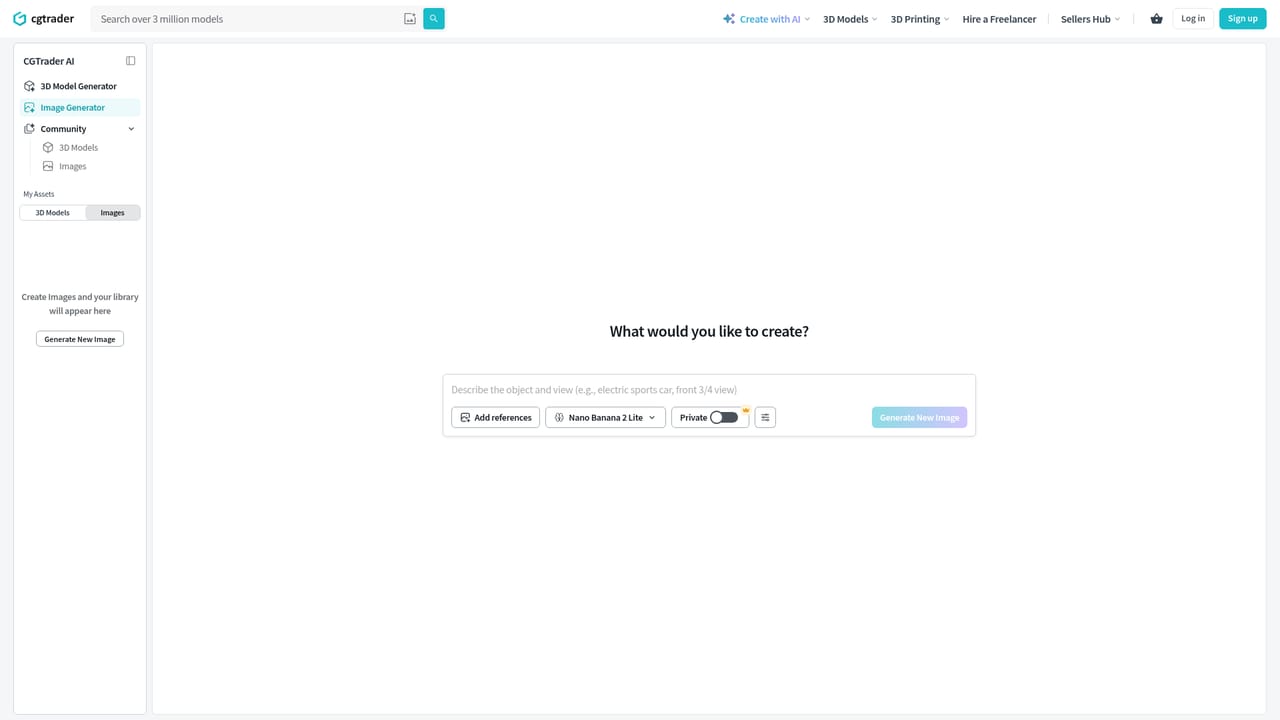1280x720 pixels.
Task: Click the prompt box Generate New Image button
Action: pos(919,417)
